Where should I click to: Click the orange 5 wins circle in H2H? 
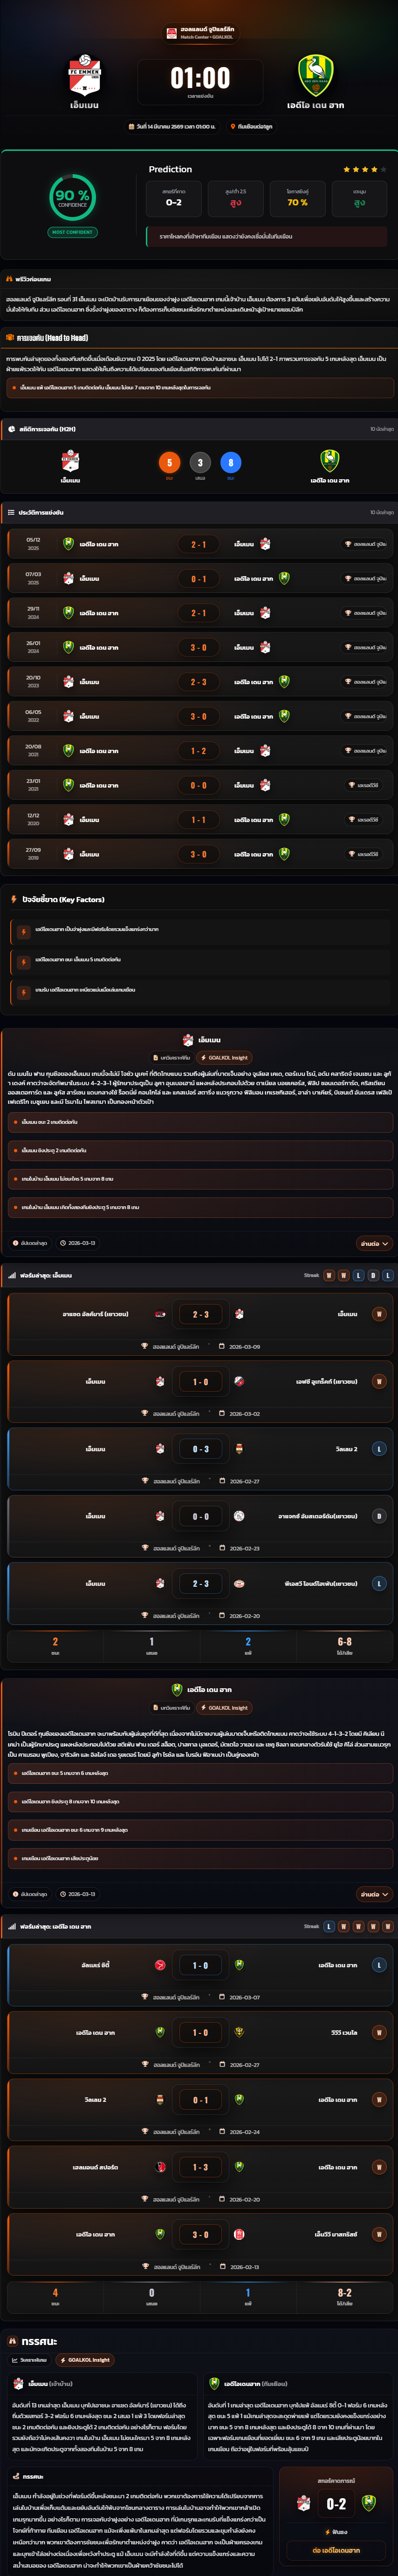(x=169, y=462)
